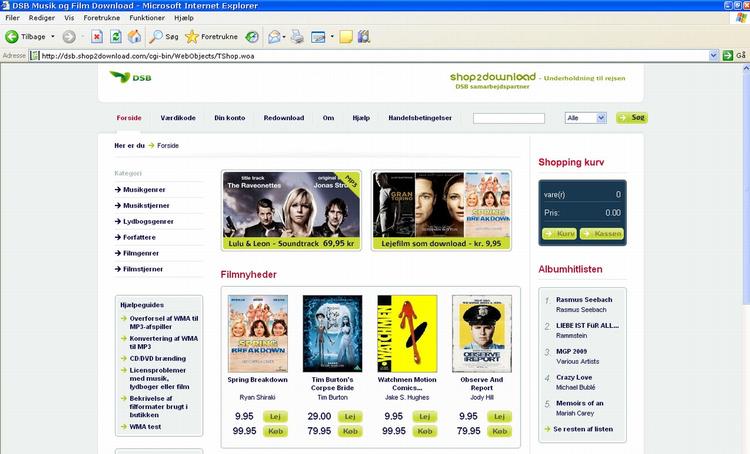Click the printer icon
The image size is (750, 454).
tap(298, 37)
